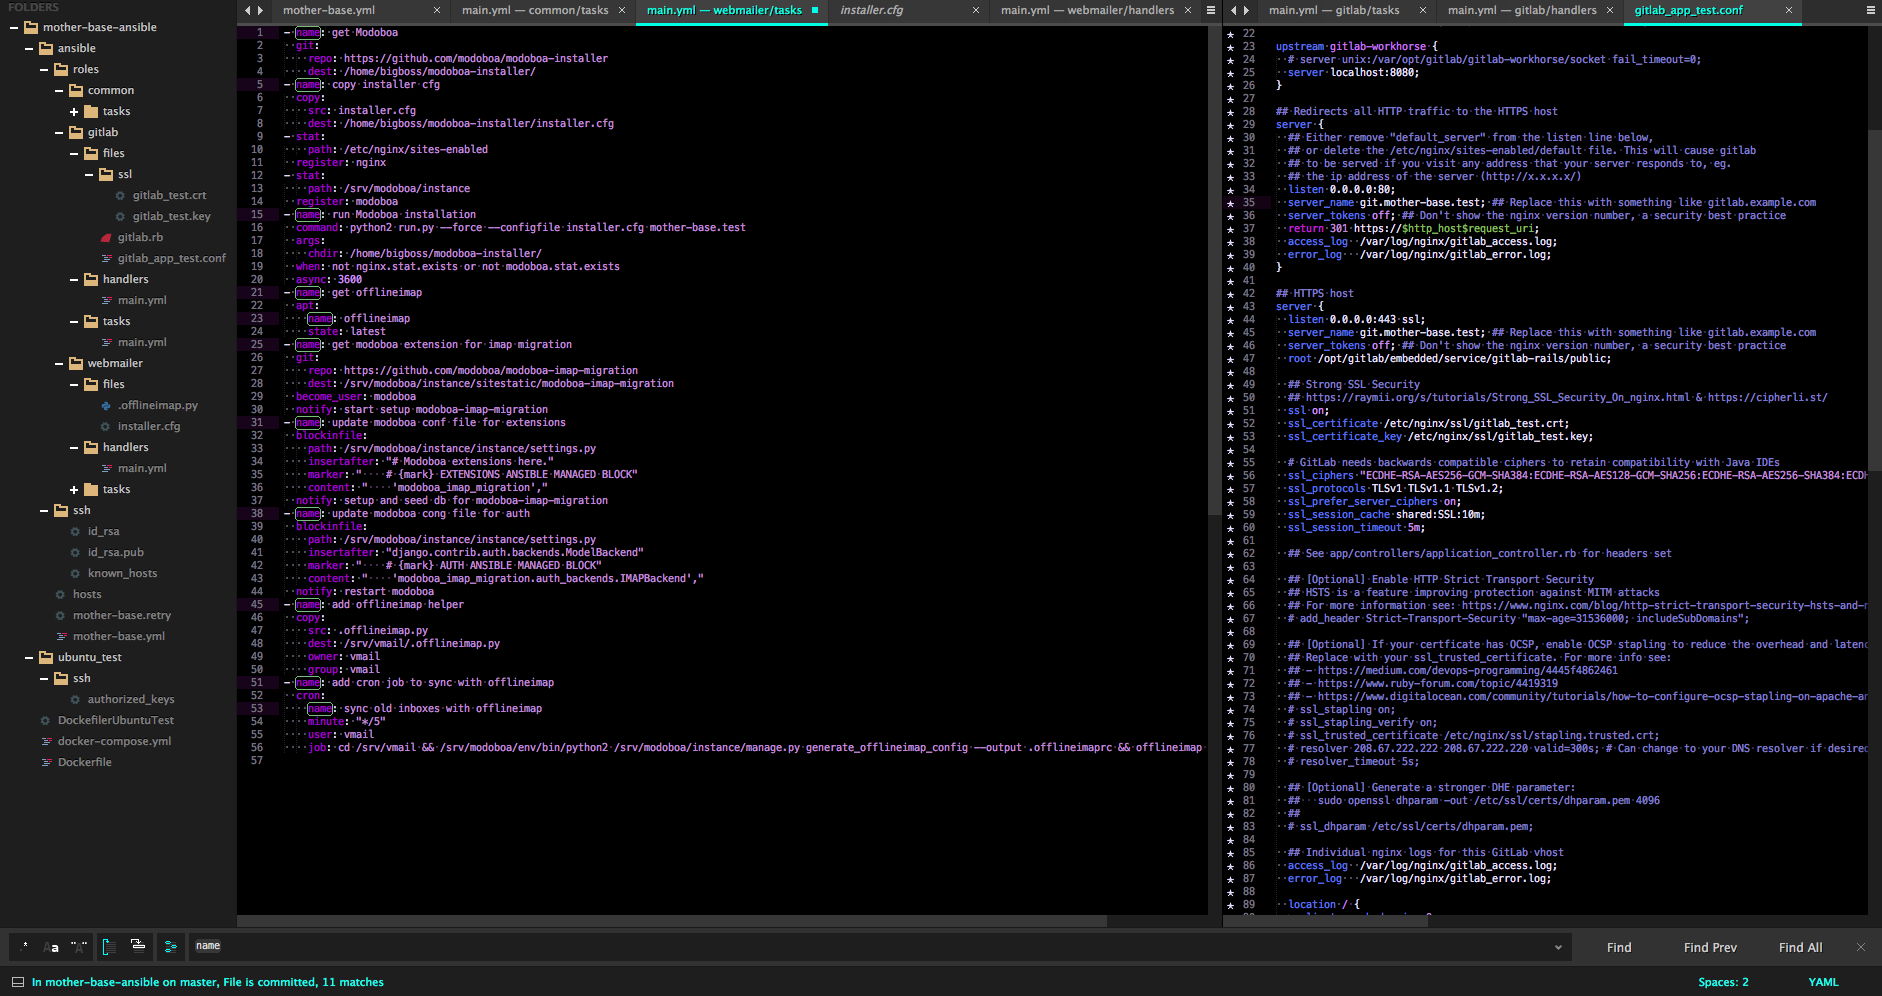Click gitlab.rb Ruby file in sidebar
Screen dimensions: 1882x996
(x=140, y=237)
